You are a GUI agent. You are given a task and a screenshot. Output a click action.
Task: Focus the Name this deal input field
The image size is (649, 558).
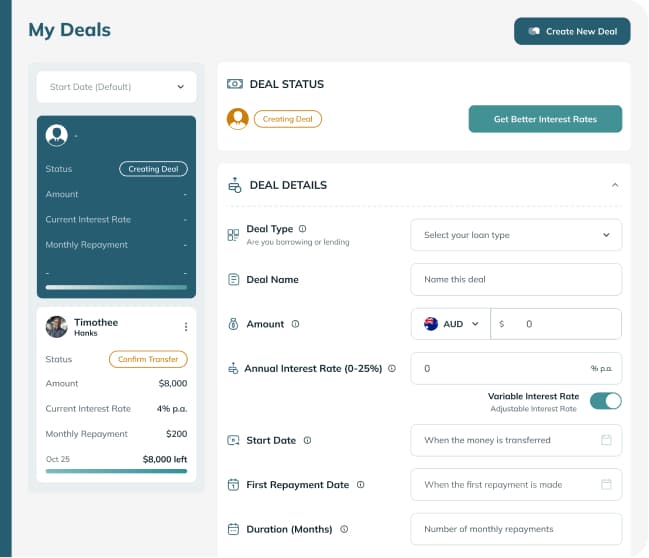(x=516, y=279)
